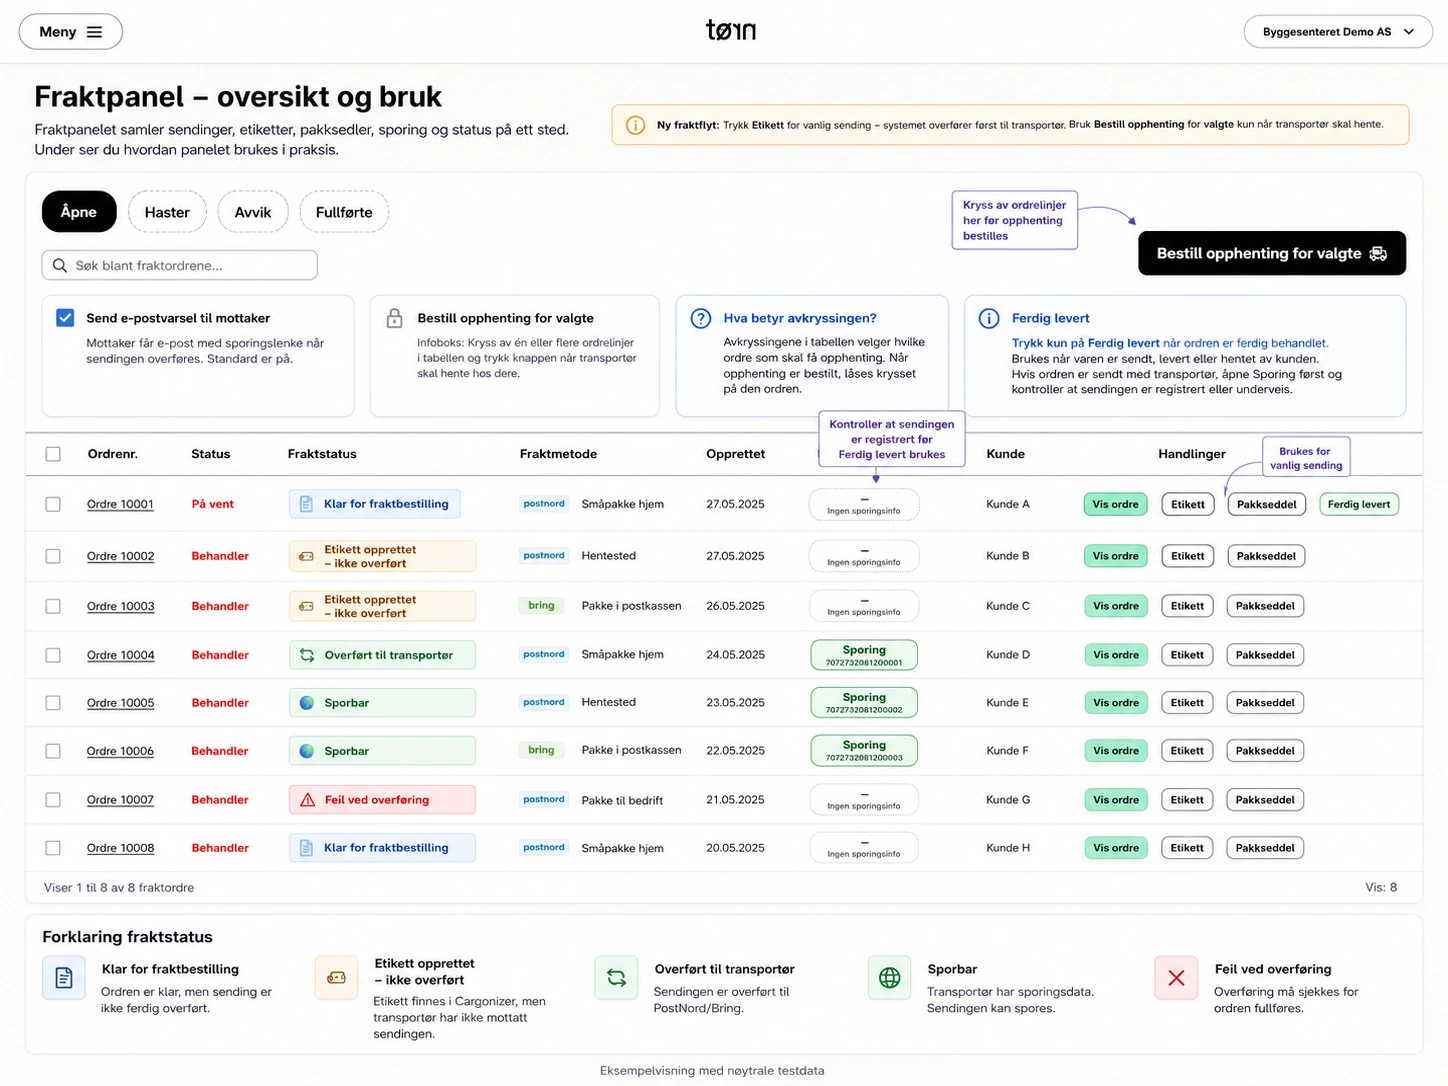Screen dimensions: 1448x1086
Task: Click the padlock icon in Bestill opphenting card
Action: (395, 318)
